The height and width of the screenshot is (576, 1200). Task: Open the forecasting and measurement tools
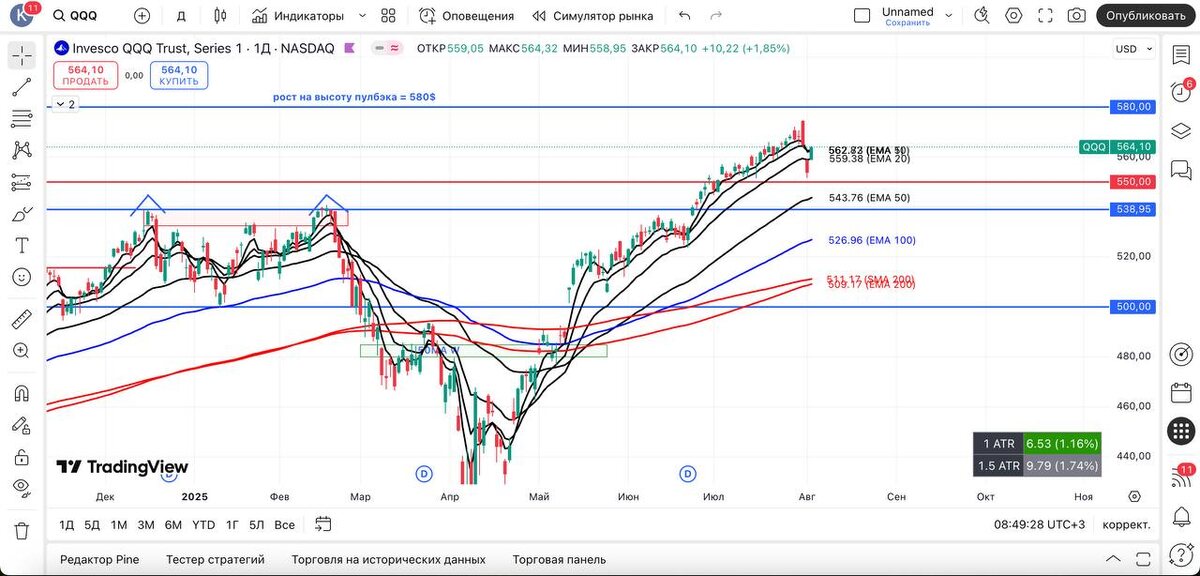22,182
